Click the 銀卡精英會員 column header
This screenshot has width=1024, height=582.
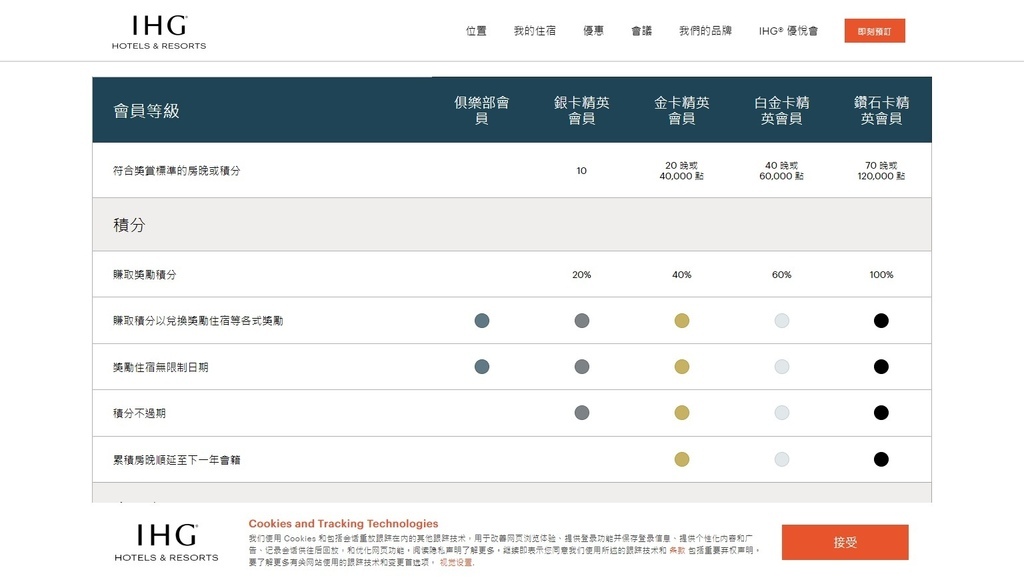coord(582,110)
